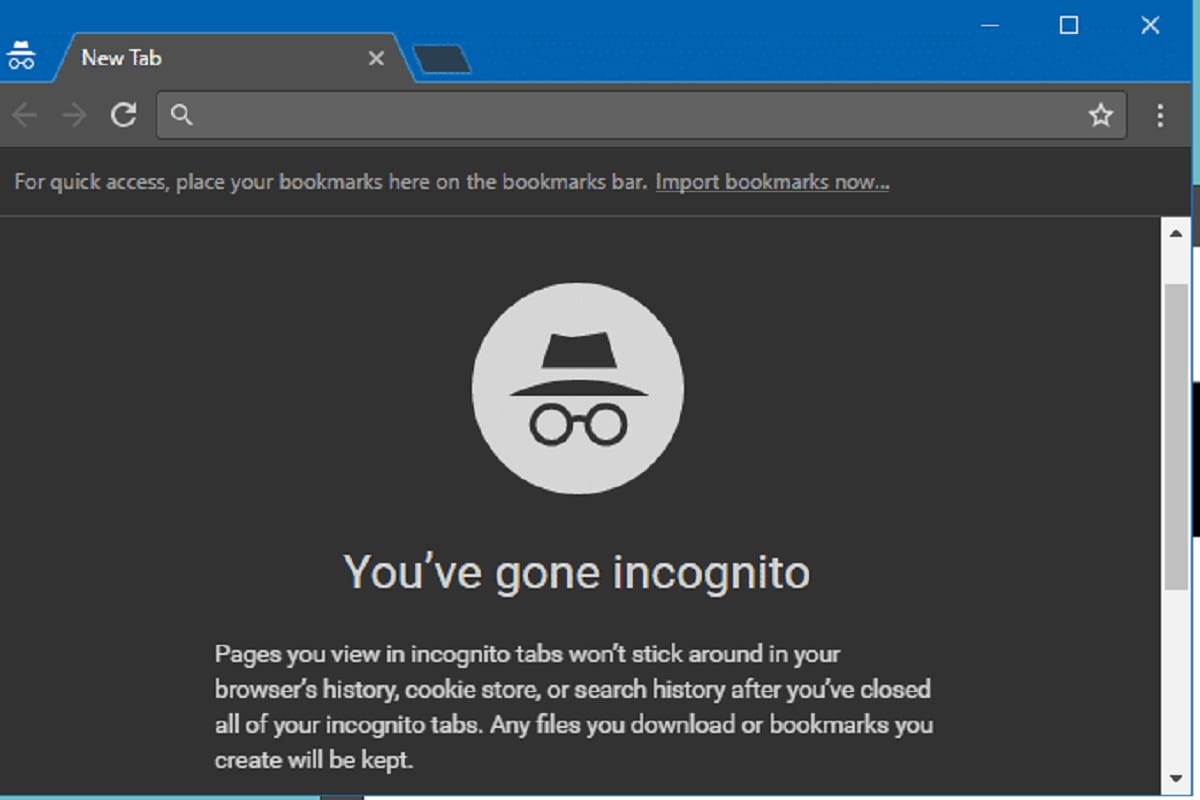Click the Import bookmarks now link

[x=772, y=182]
